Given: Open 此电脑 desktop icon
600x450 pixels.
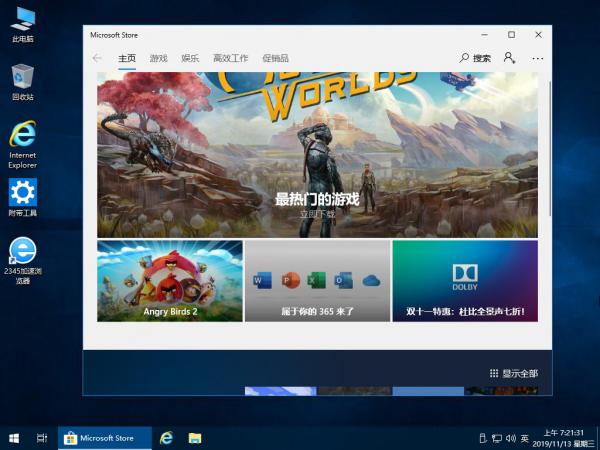Looking at the screenshot, I should (23, 24).
